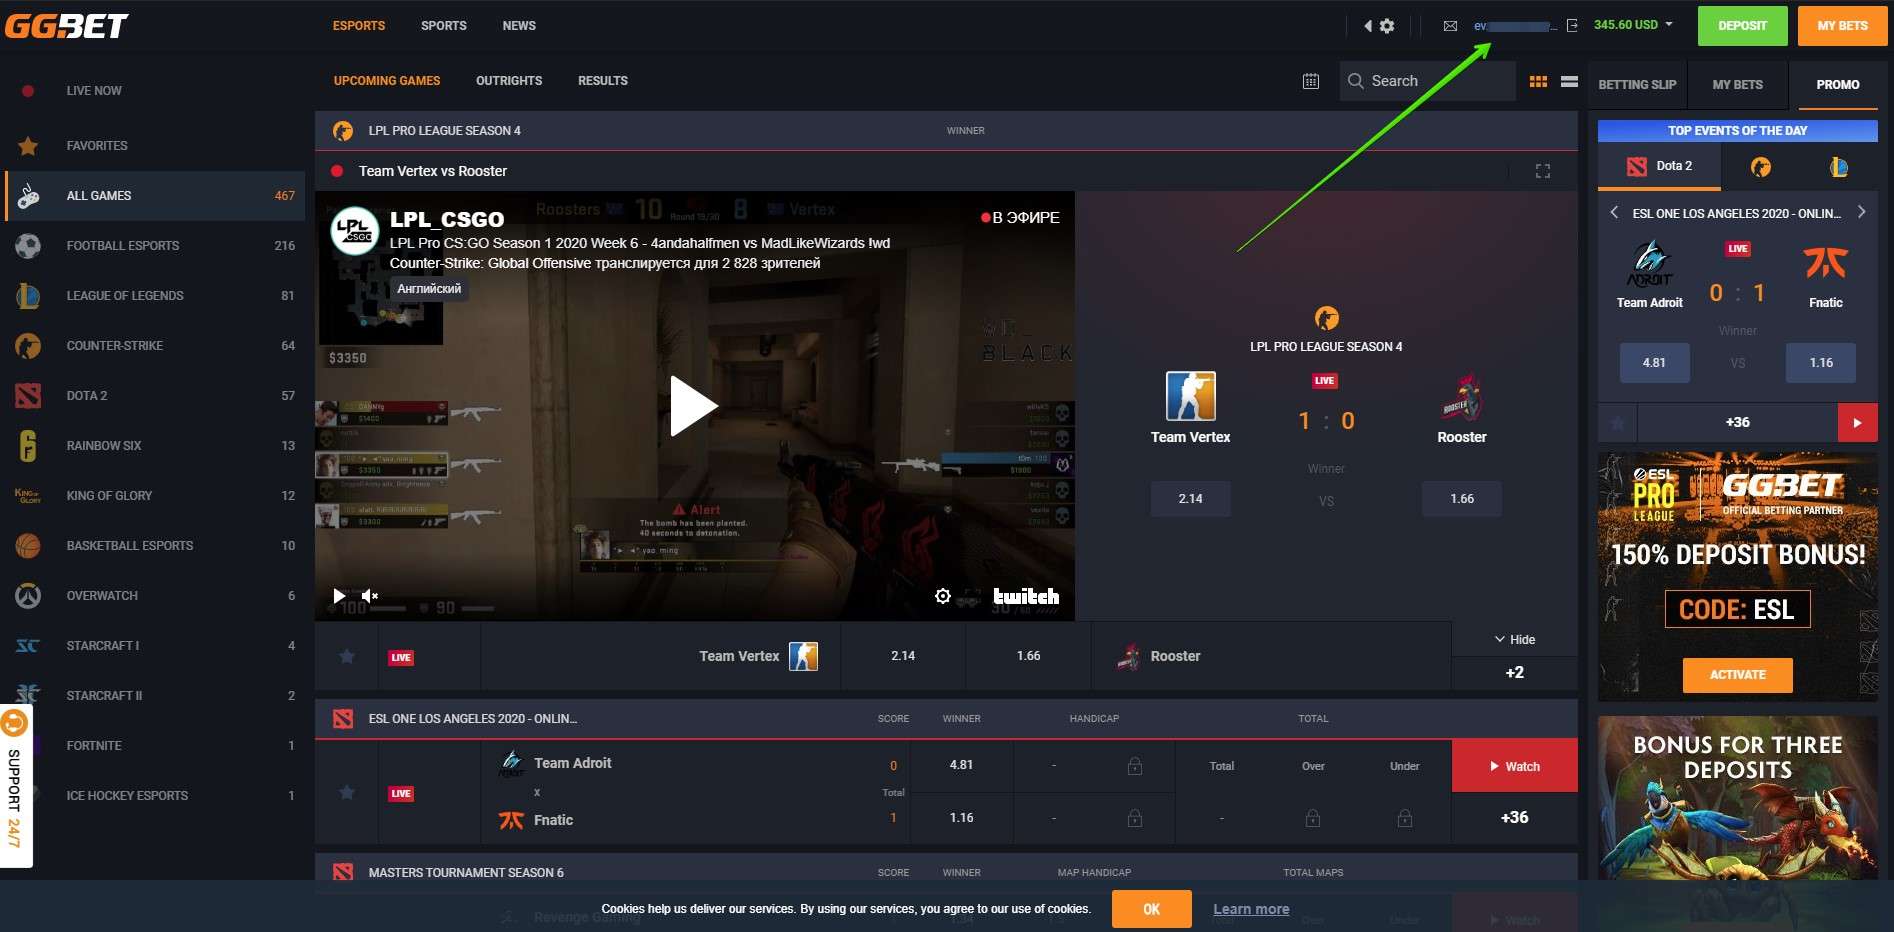Open Dota 2 category in sidebar
The height and width of the screenshot is (932, 1894).
(x=155, y=396)
